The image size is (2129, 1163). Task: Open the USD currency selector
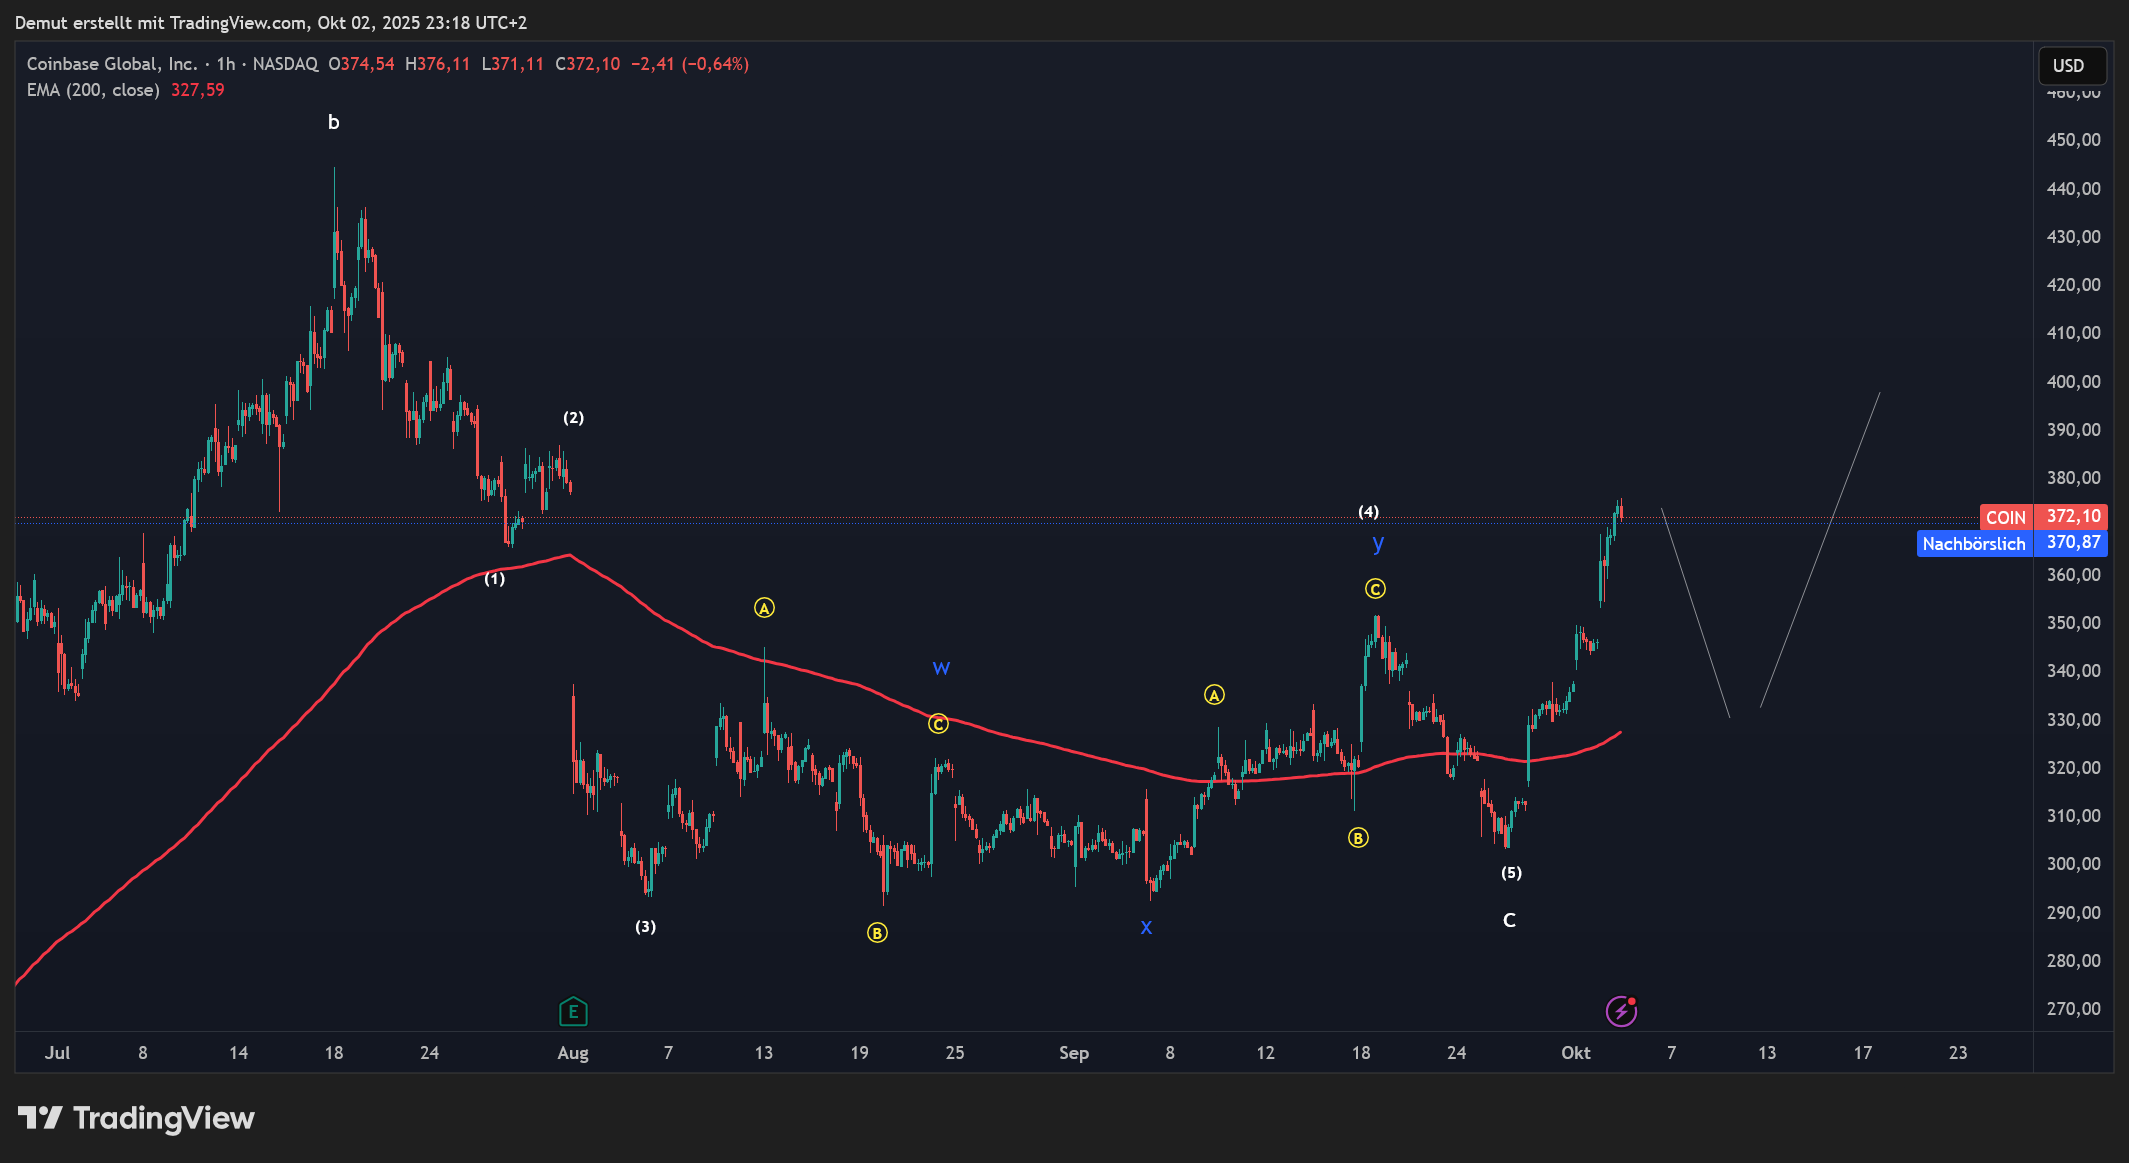2069,66
